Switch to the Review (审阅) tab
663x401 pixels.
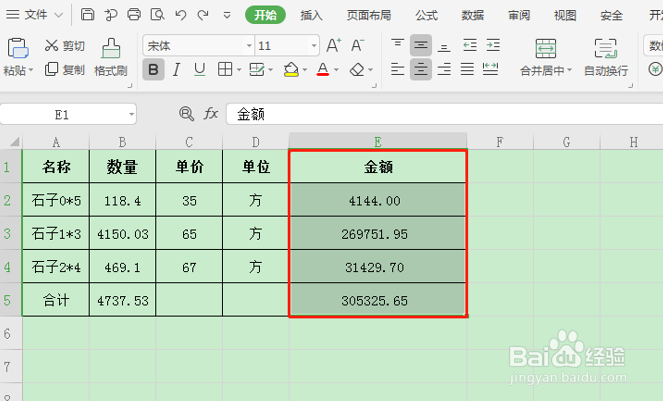pos(519,15)
